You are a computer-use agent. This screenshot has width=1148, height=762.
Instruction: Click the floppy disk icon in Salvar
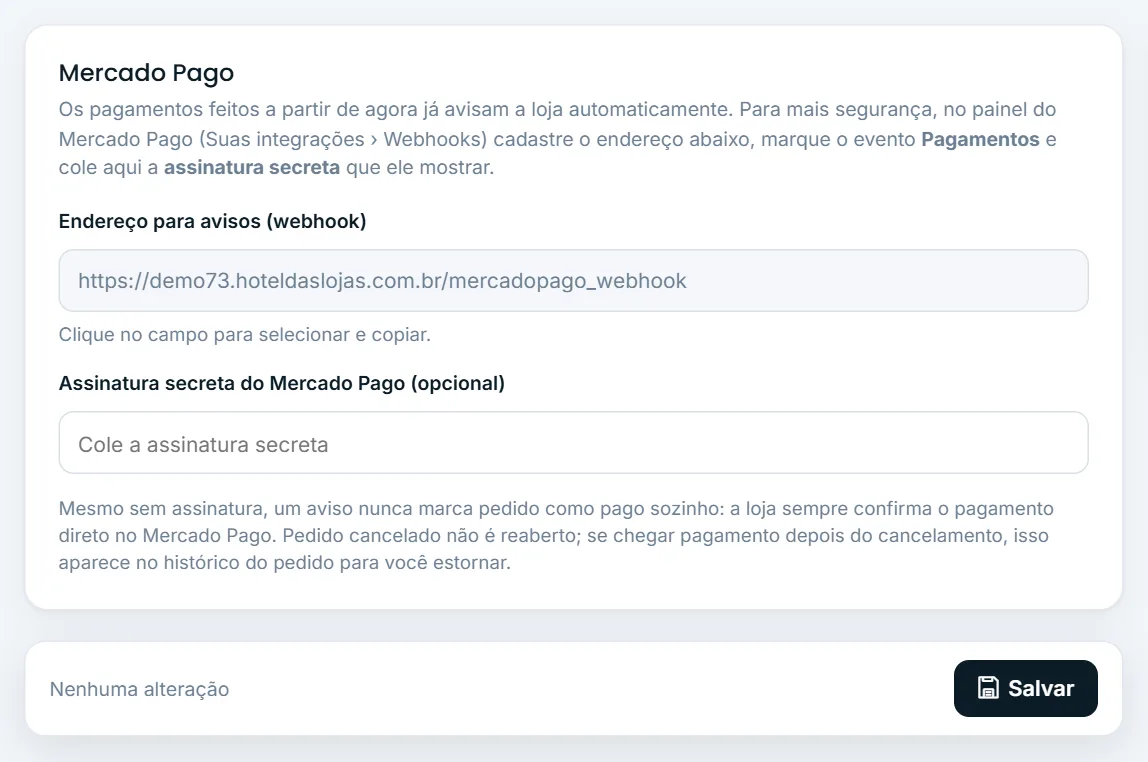click(988, 688)
